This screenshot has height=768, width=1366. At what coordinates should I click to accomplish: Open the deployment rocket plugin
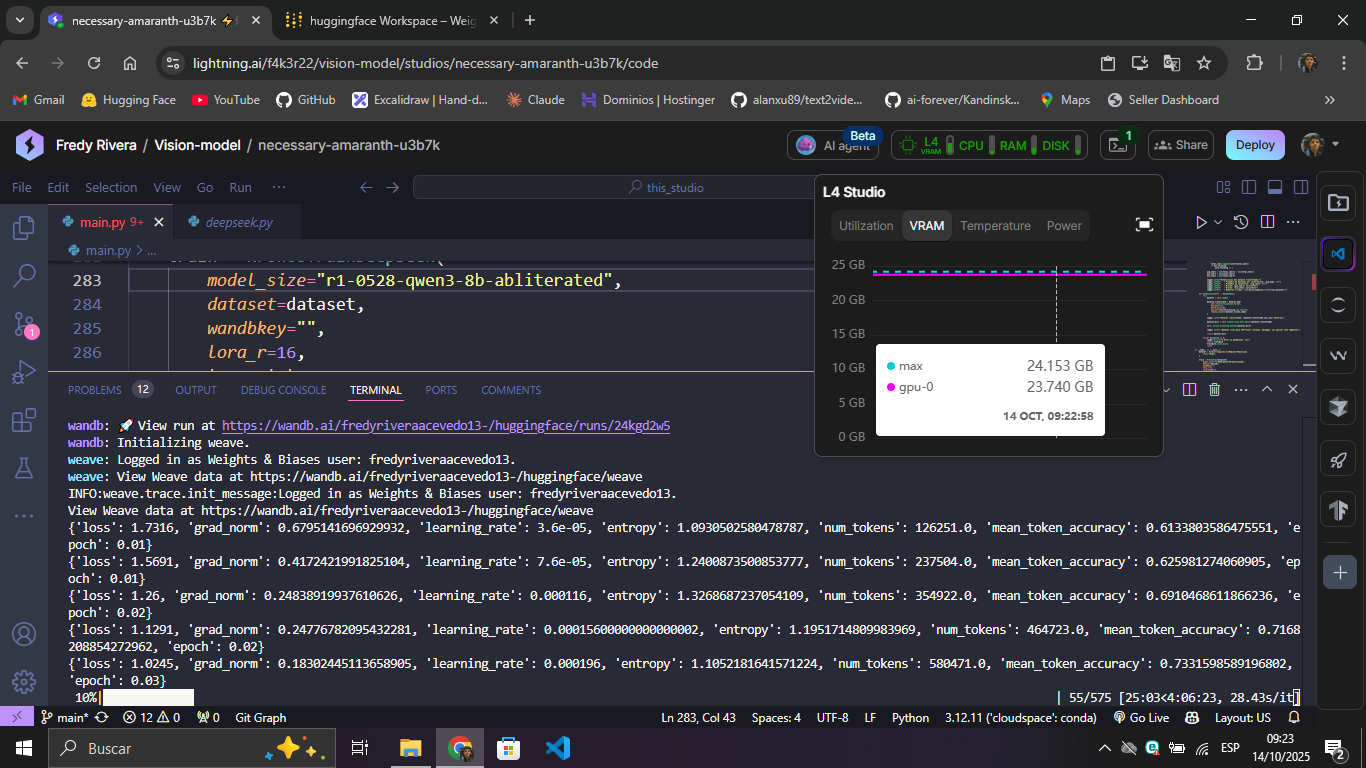tap(1338, 460)
